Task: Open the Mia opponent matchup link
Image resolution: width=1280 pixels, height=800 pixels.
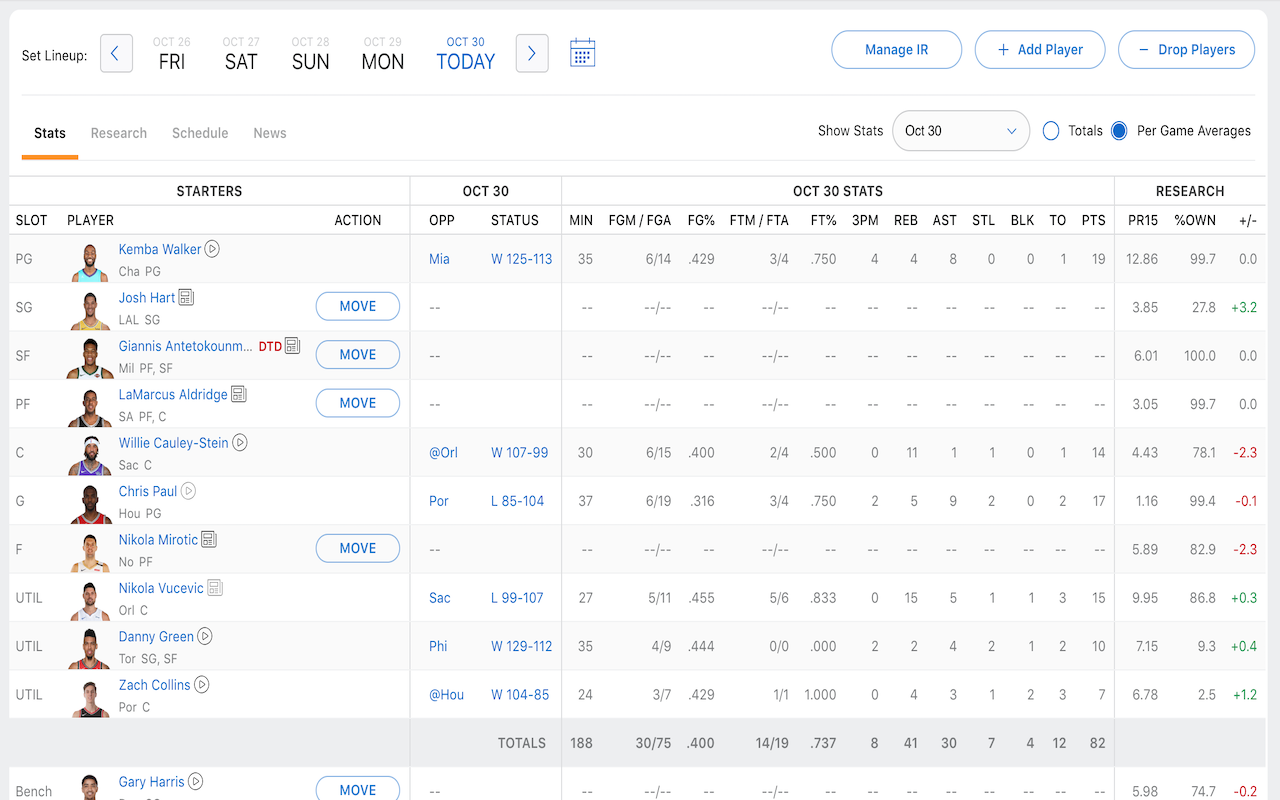Action: tap(437, 258)
